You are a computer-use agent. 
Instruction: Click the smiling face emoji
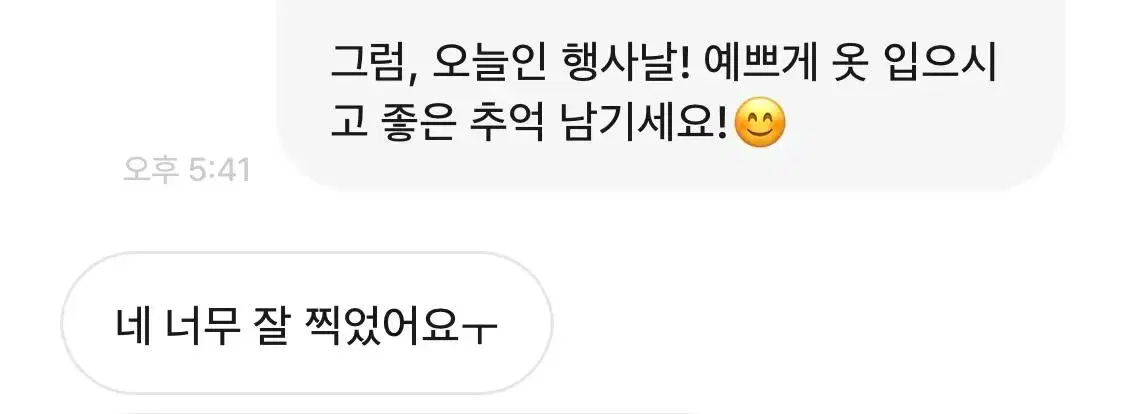tap(761, 123)
